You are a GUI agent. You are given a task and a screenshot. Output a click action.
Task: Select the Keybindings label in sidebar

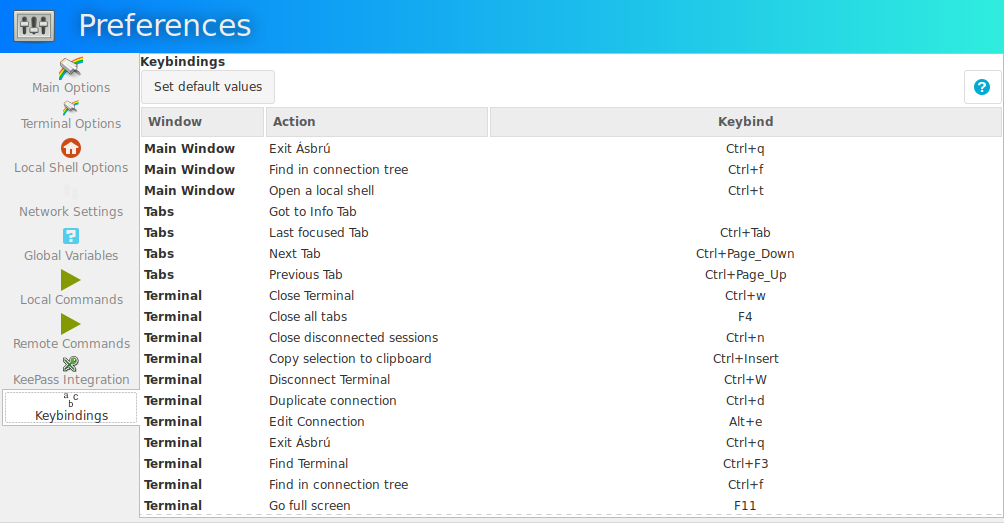[x=71, y=415]
